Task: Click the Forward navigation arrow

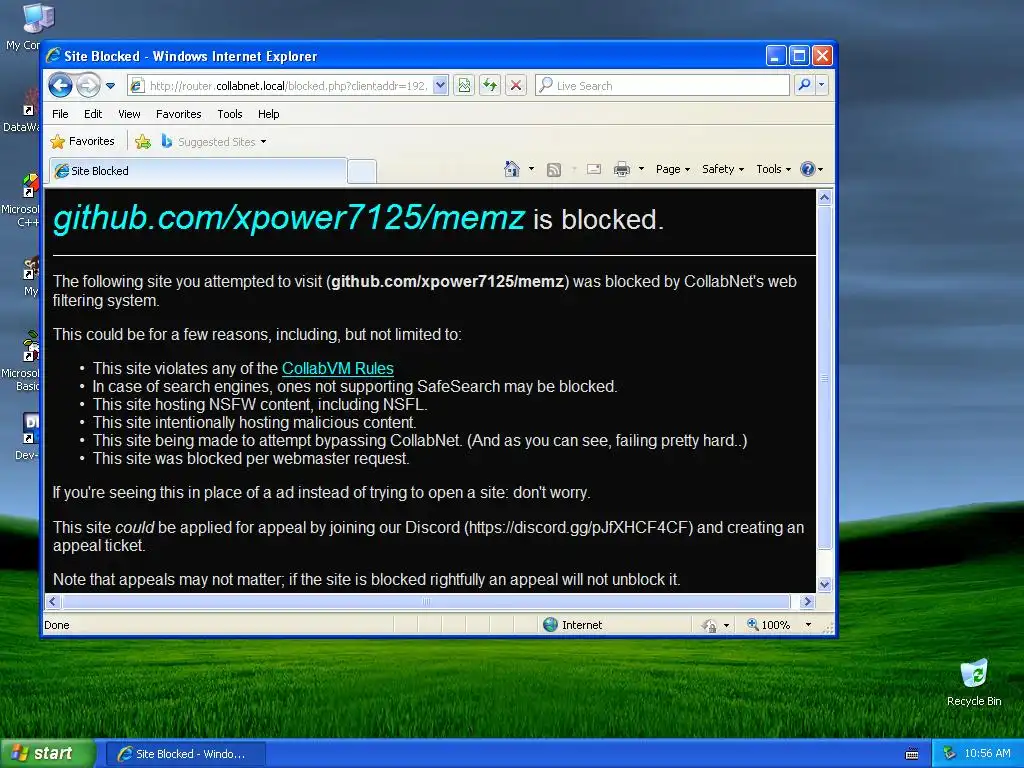Action: (88, 85)
